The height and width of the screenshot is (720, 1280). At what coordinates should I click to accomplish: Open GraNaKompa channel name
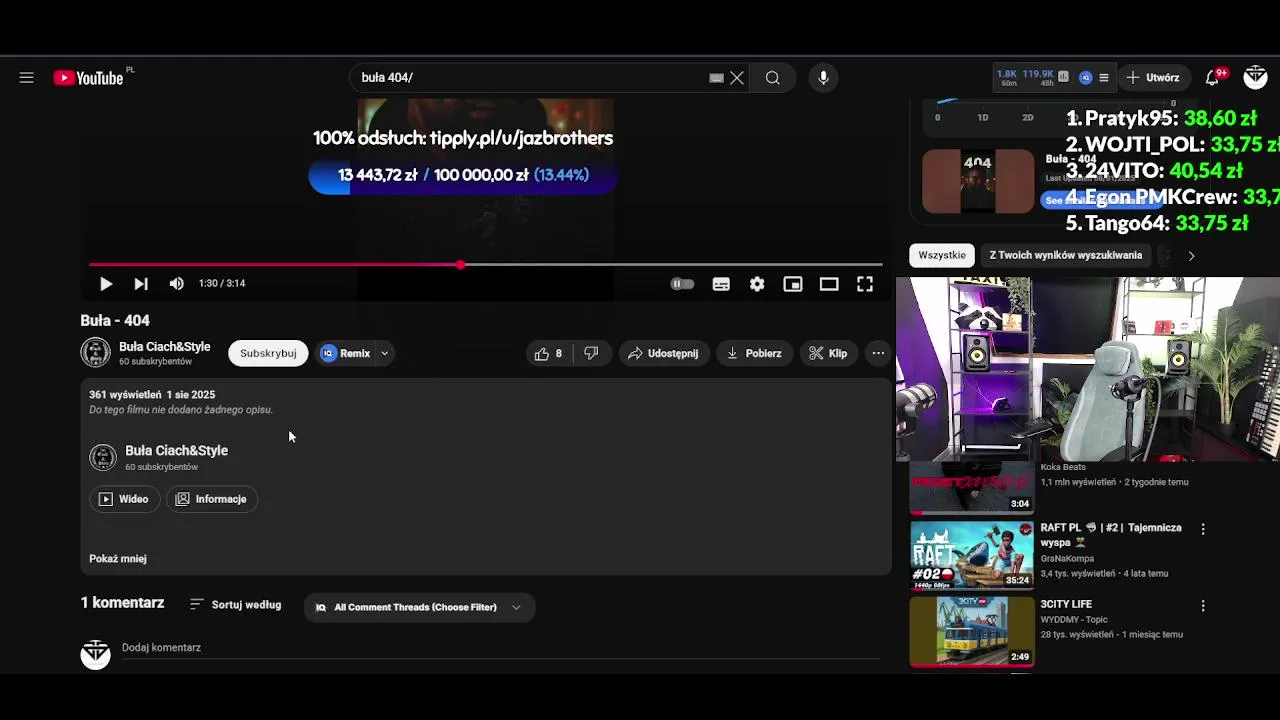tap(1067, 559)
